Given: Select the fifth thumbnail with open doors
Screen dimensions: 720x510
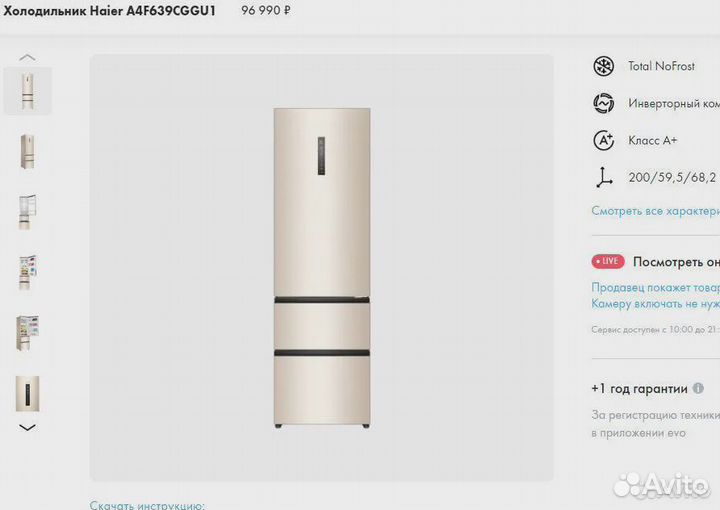Looking at the screenshot, I should pyautogui.click(x=27, y=333).
